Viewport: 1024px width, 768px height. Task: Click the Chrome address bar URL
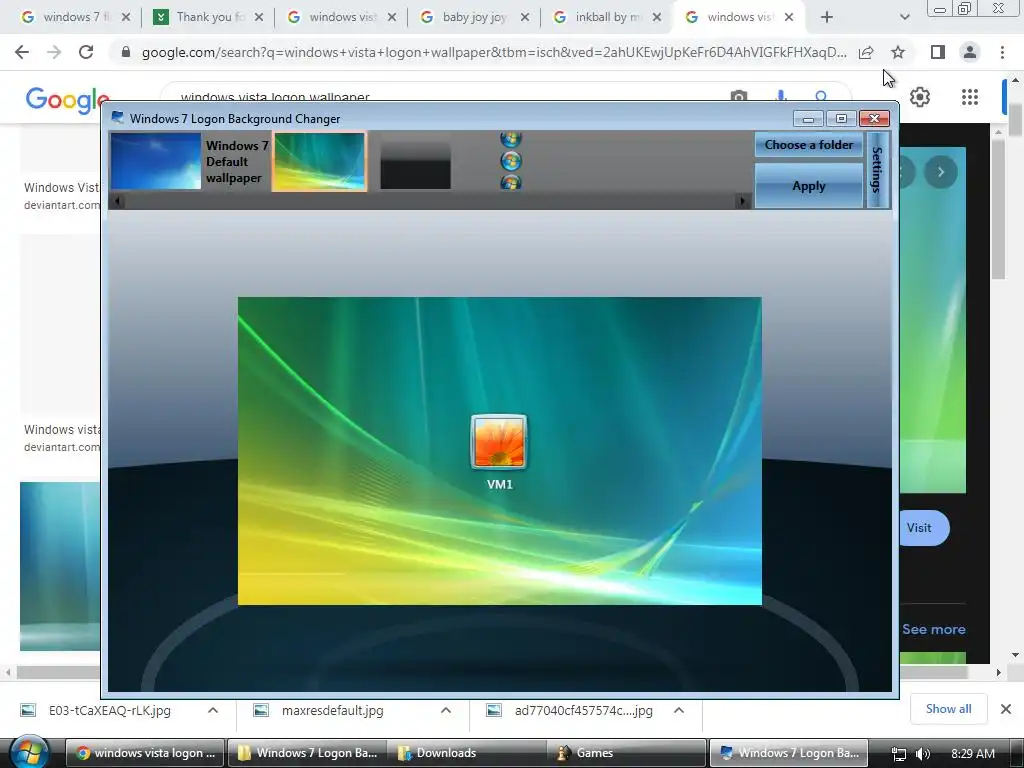click(x=494, y=52)
